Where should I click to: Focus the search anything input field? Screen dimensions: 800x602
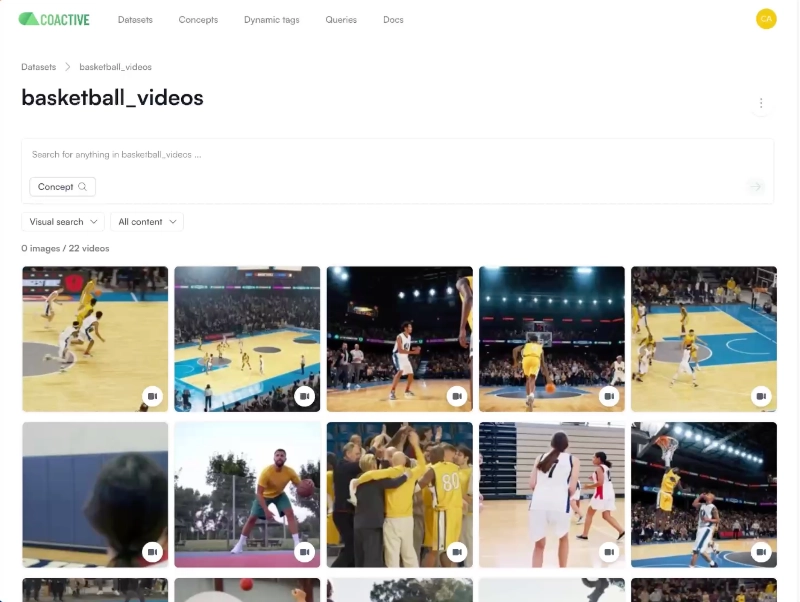(x=397, y=155)
